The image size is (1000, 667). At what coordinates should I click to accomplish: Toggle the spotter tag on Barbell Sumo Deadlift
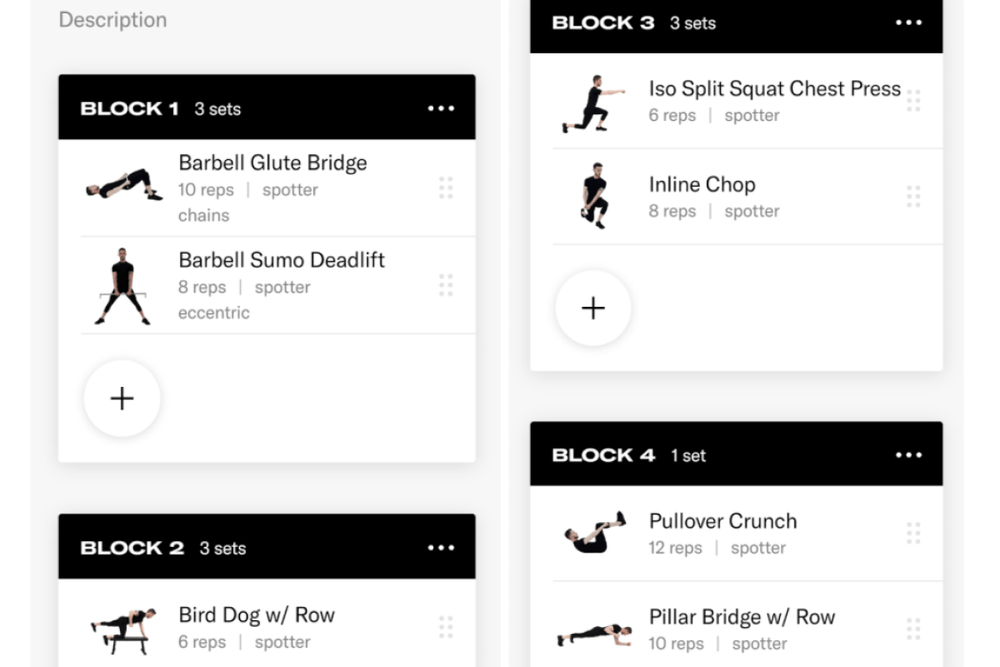pos(283,287)
